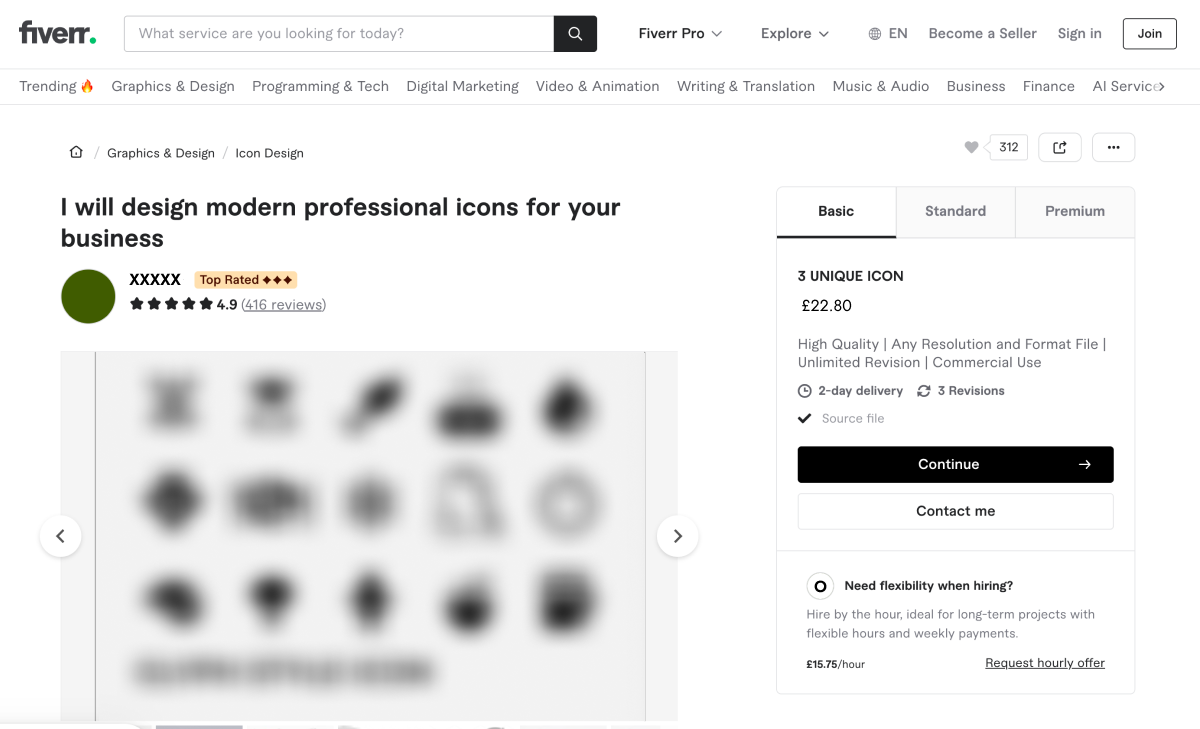Switch to the Premium package tab
The height and width of the screenshot is (729, 1200).
(1074, 211)
